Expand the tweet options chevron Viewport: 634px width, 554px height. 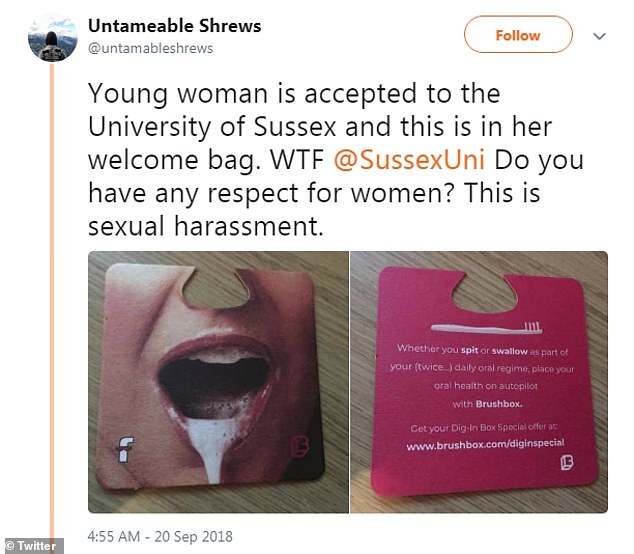click(x=599, y=36)
